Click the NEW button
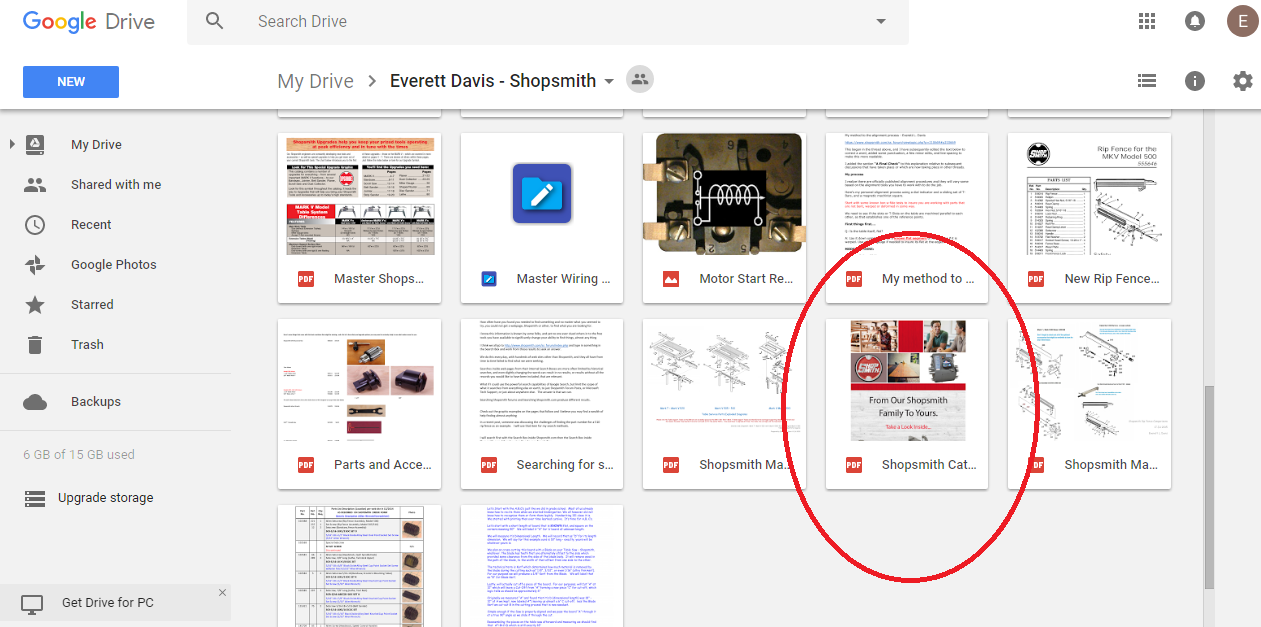Image resolution: width=1261 pixels, height=627 pixels. [71, 82]
